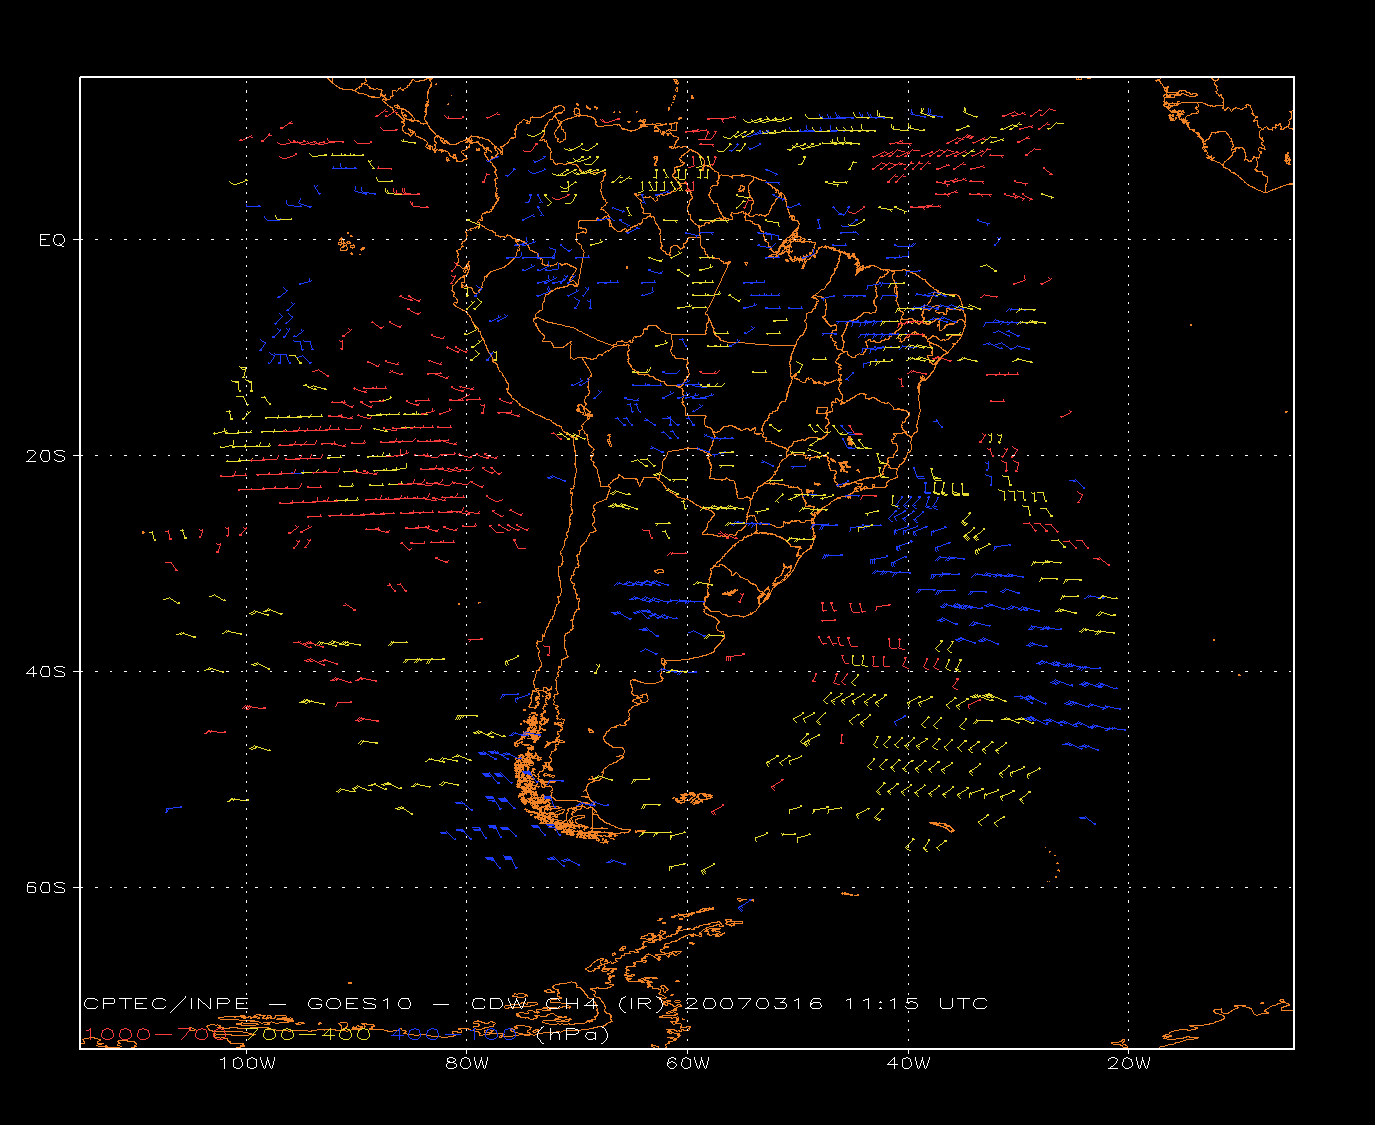1375x1125 pixels.
Task: Click the 80W longitude axis label
Action: click(467, 1063)
